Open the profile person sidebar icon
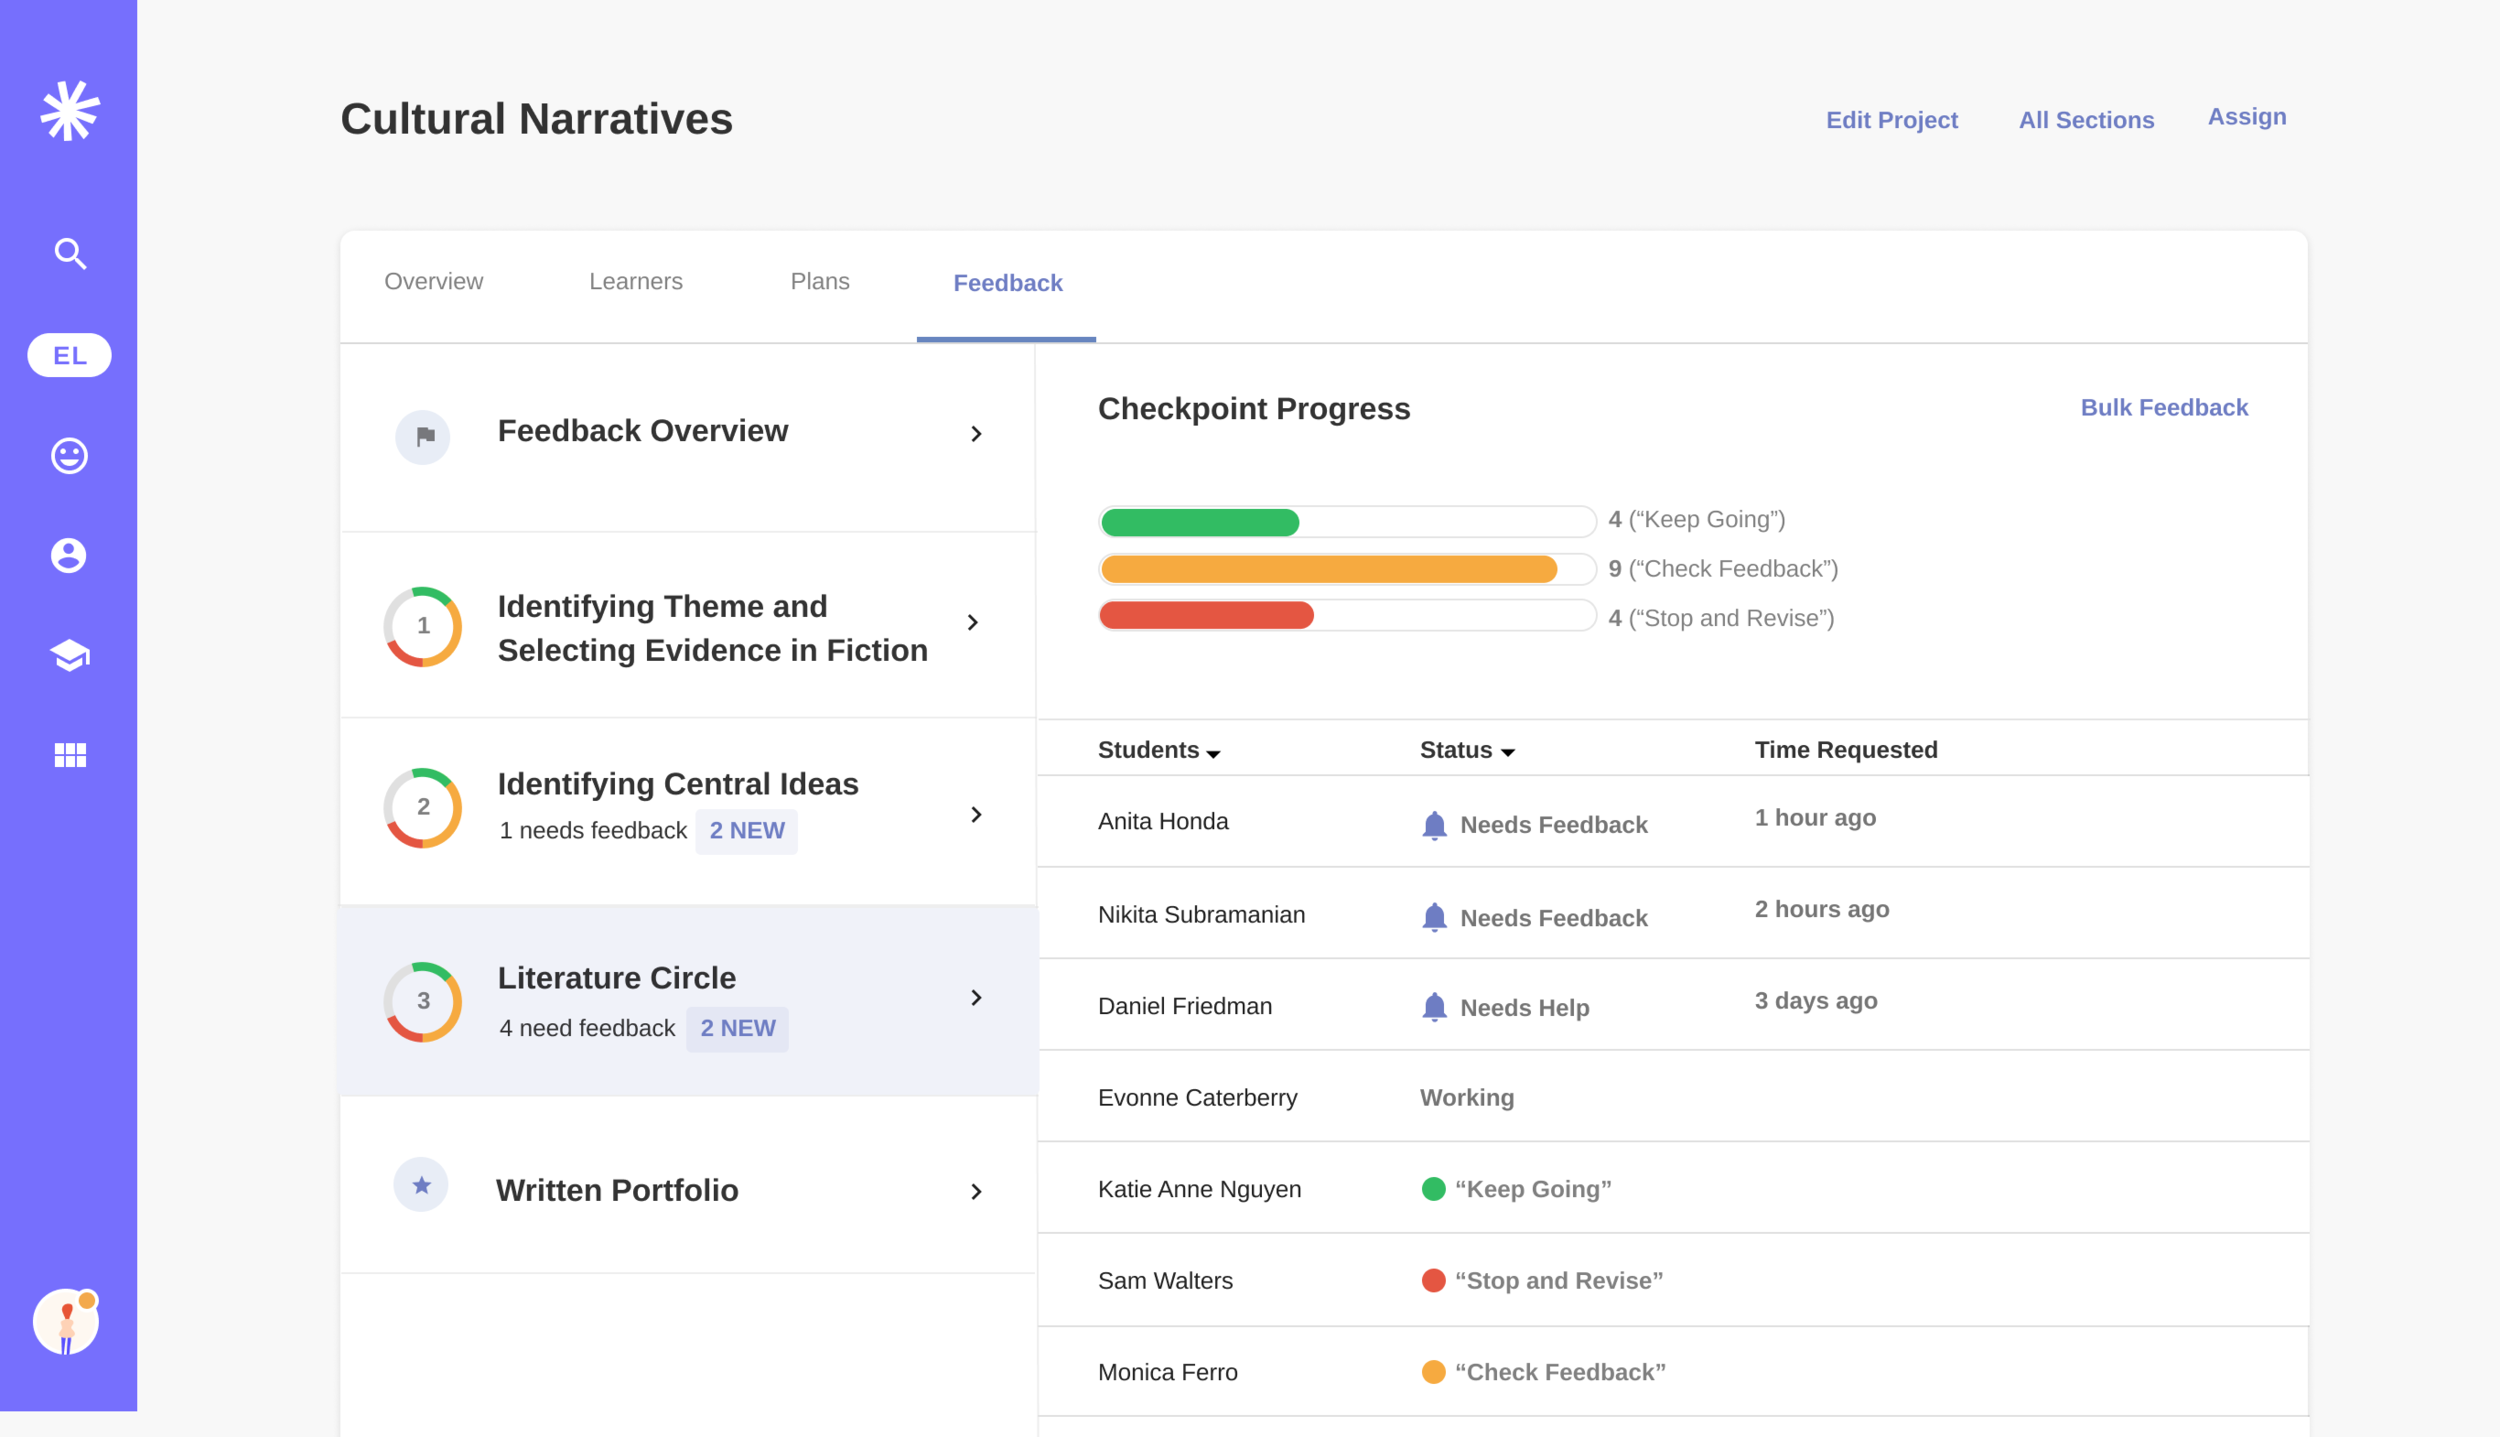 (69, 555)
